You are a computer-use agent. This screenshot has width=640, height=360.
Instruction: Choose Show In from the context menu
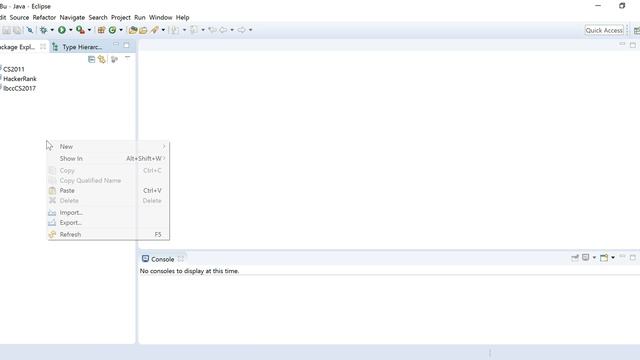[x=109, y=158]
